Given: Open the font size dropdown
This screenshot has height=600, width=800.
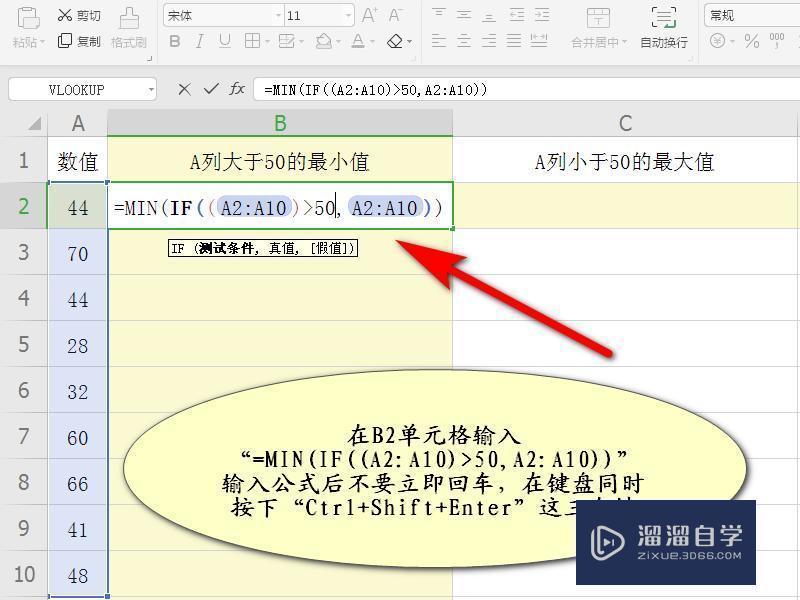Looking at the screenshot, I should [x=347, y=15].
